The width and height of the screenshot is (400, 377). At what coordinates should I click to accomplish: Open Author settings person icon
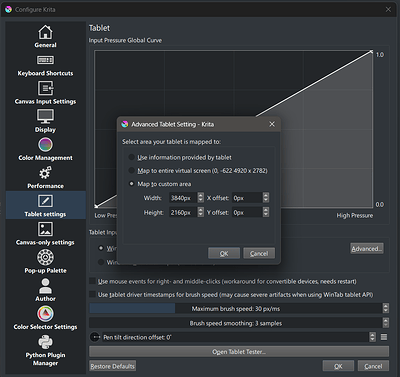coord(45,286)
